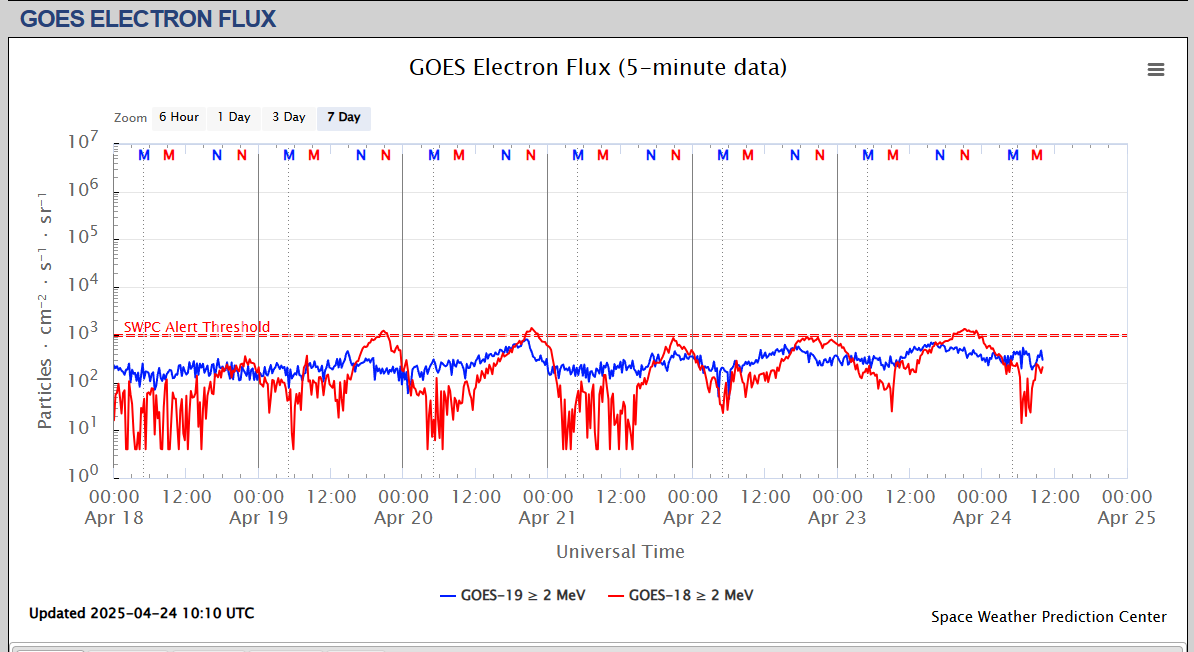Click the Particles y-axis title

coord(45,311)
